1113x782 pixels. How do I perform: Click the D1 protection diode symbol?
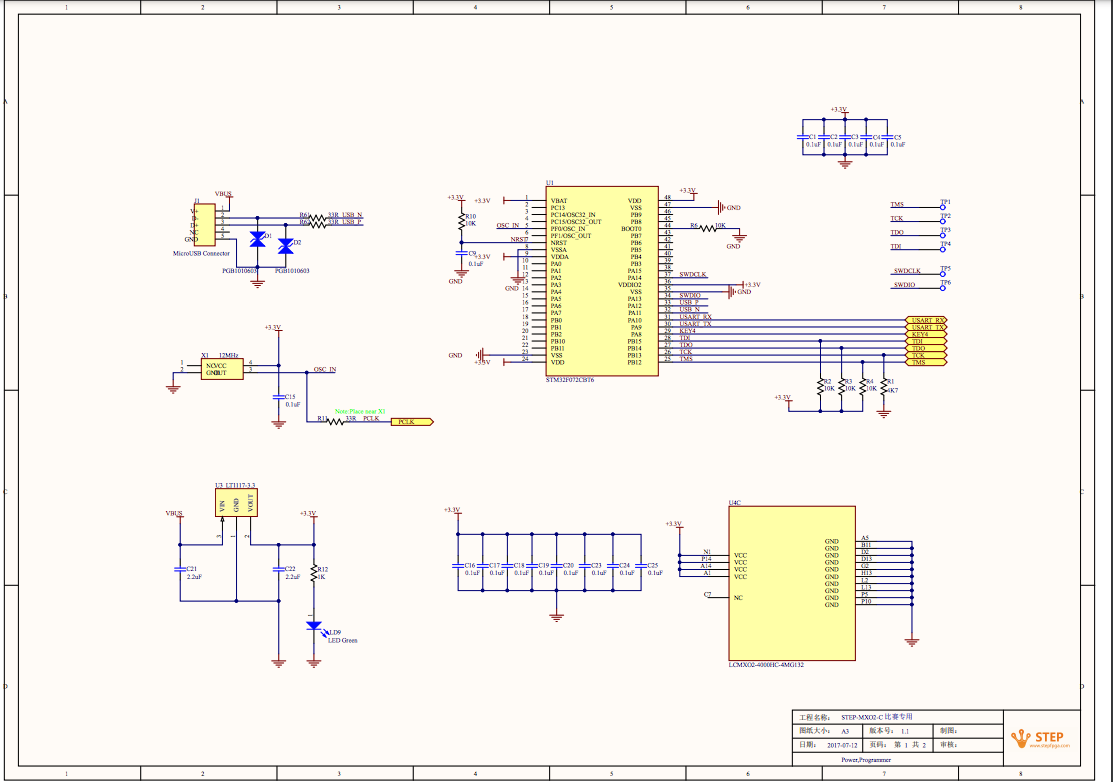click(258, 239)
